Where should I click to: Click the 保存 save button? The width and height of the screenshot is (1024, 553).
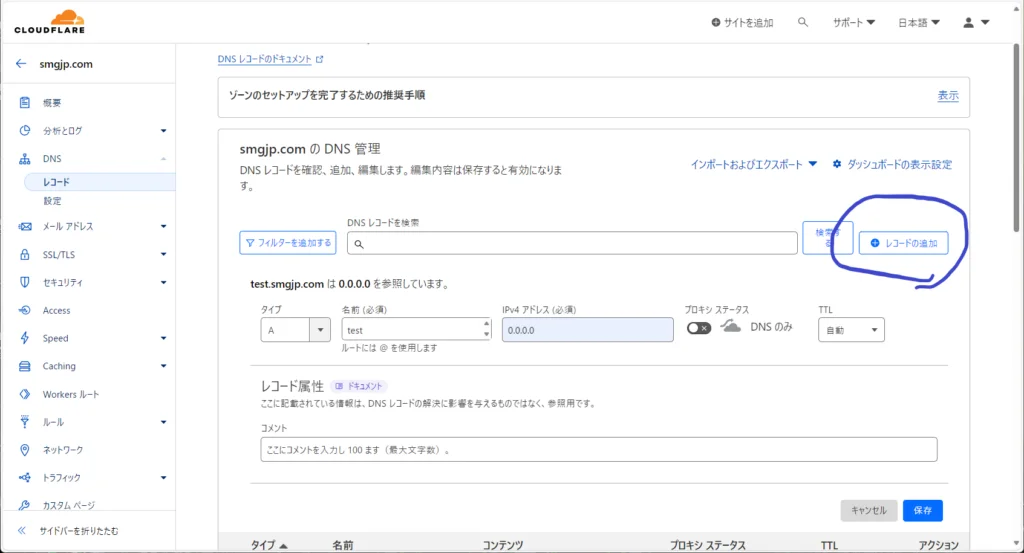coord(922,511)
